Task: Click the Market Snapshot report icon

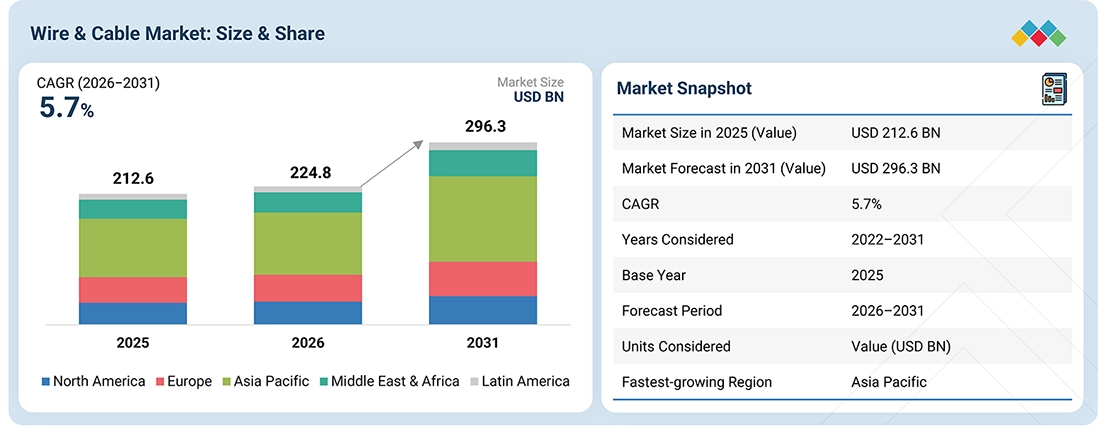Action: pos(1054,91)
